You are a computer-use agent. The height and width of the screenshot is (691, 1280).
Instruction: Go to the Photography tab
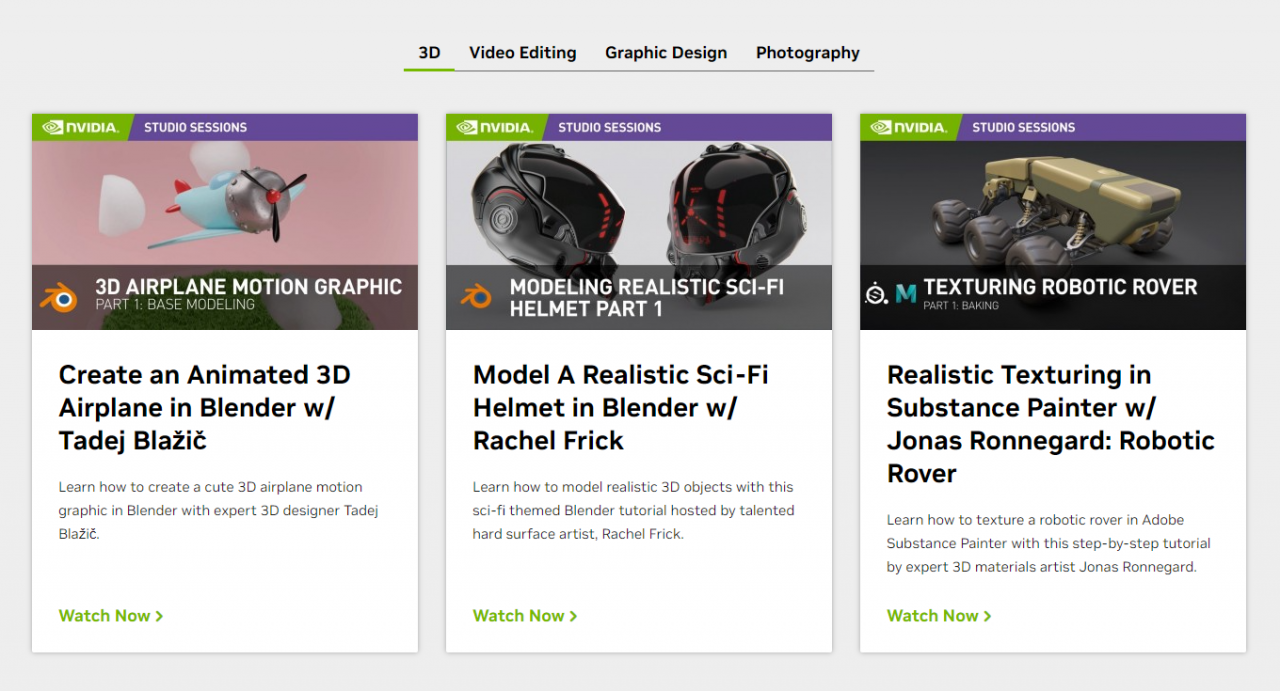pos(807,53)
